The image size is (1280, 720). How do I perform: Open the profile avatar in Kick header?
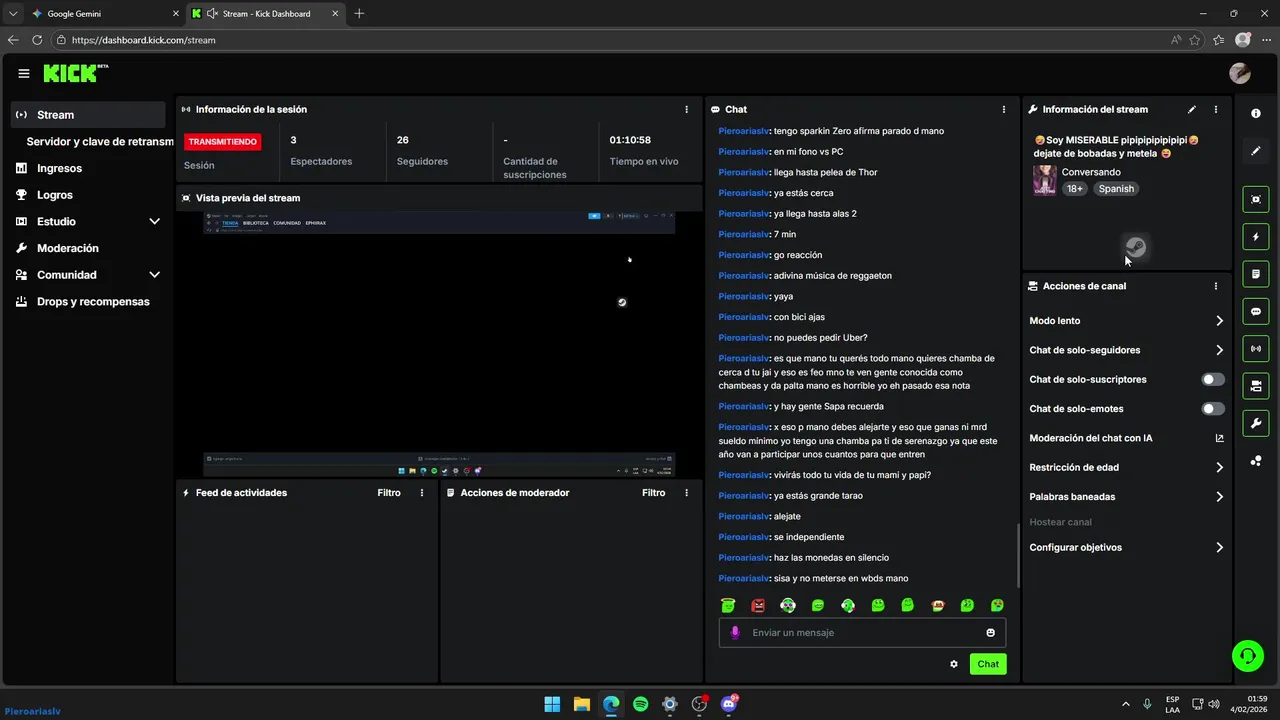tap(1240, 73)
